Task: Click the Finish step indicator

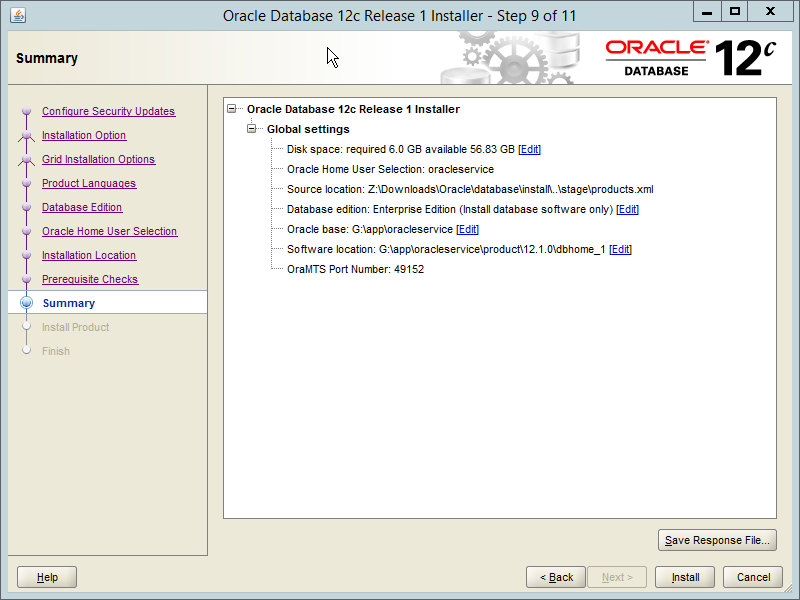Action: coord(27,351)
